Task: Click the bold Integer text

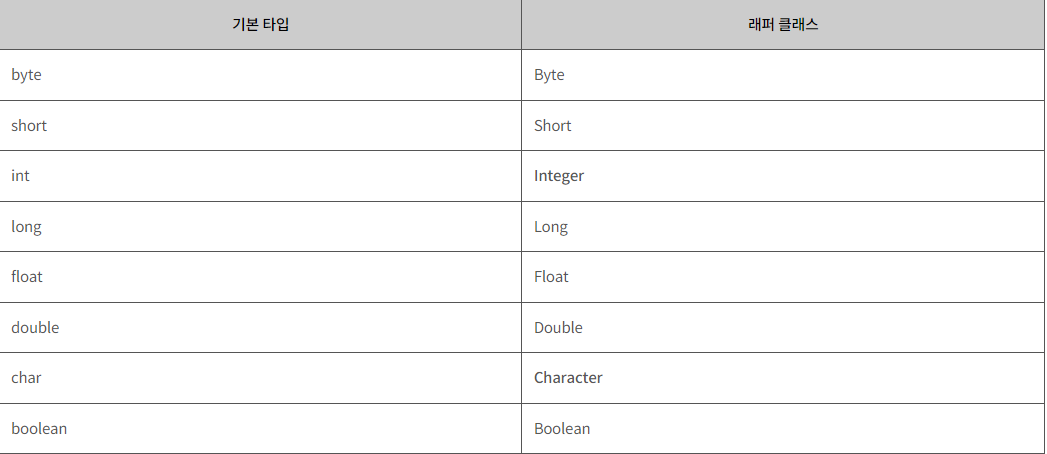Action: tap(559, 176)
